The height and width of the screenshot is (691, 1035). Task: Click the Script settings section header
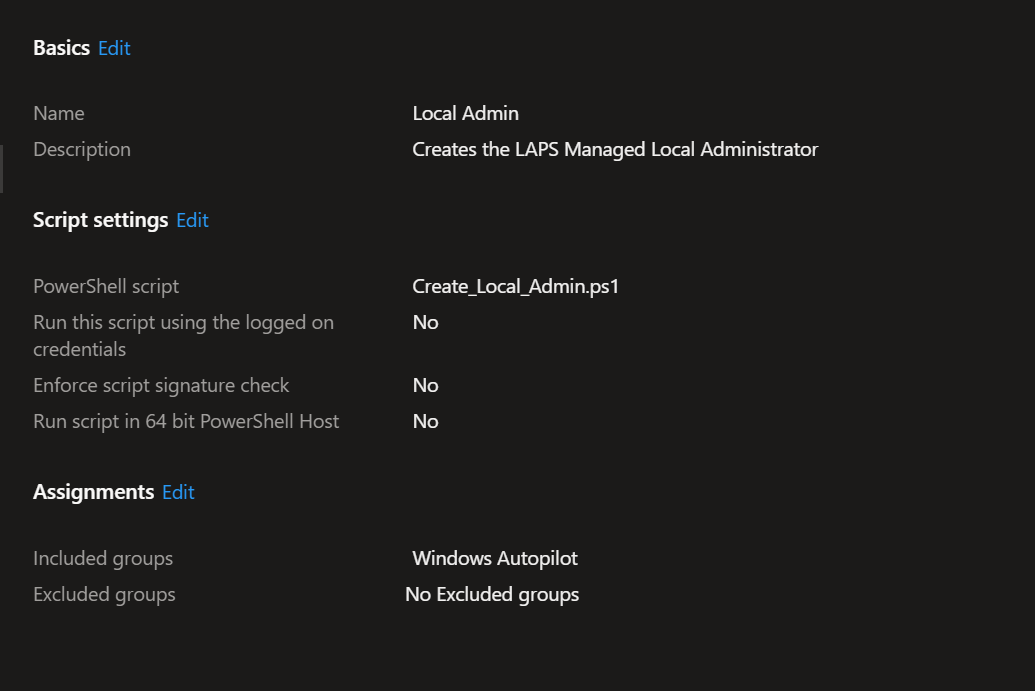point(100,220)
